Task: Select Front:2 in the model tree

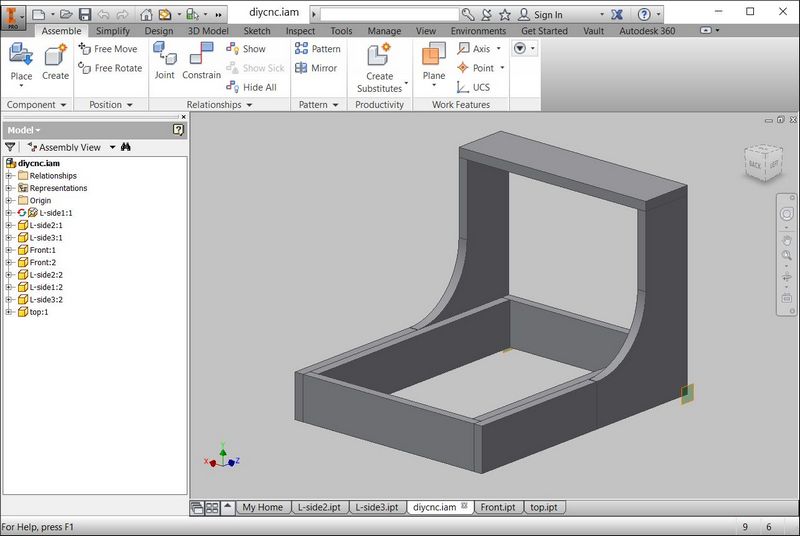Action: (x=42, y=262)
